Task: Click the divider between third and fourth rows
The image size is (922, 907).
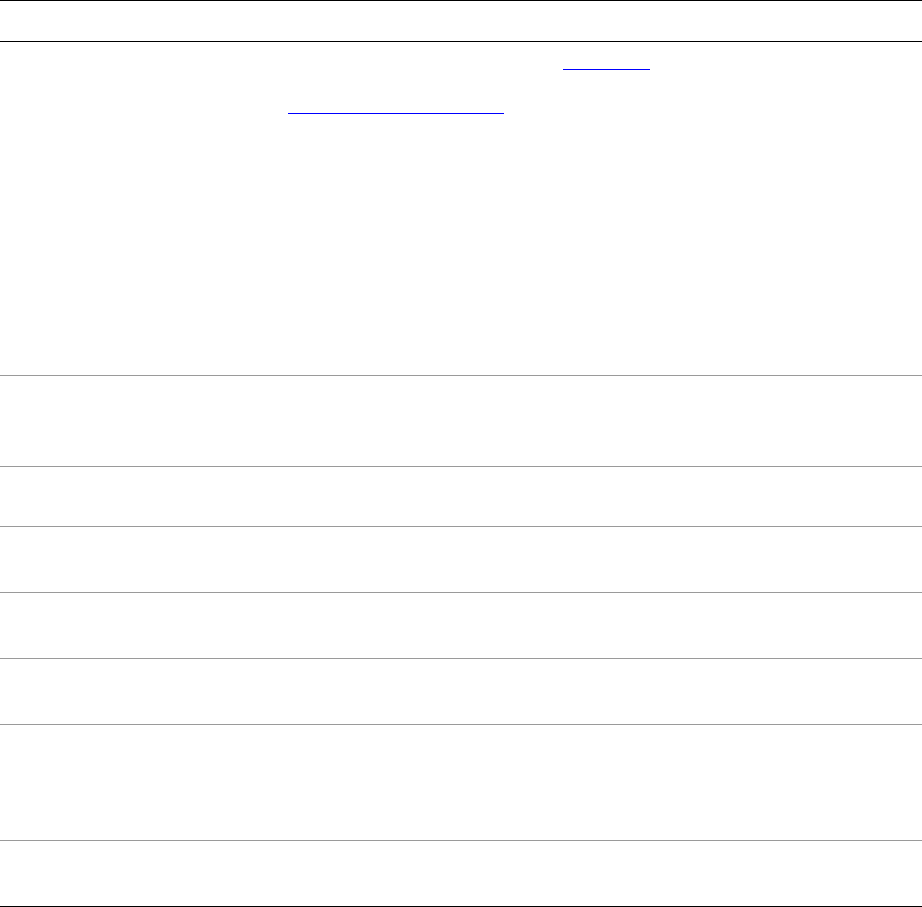Action: click(460, 527)
